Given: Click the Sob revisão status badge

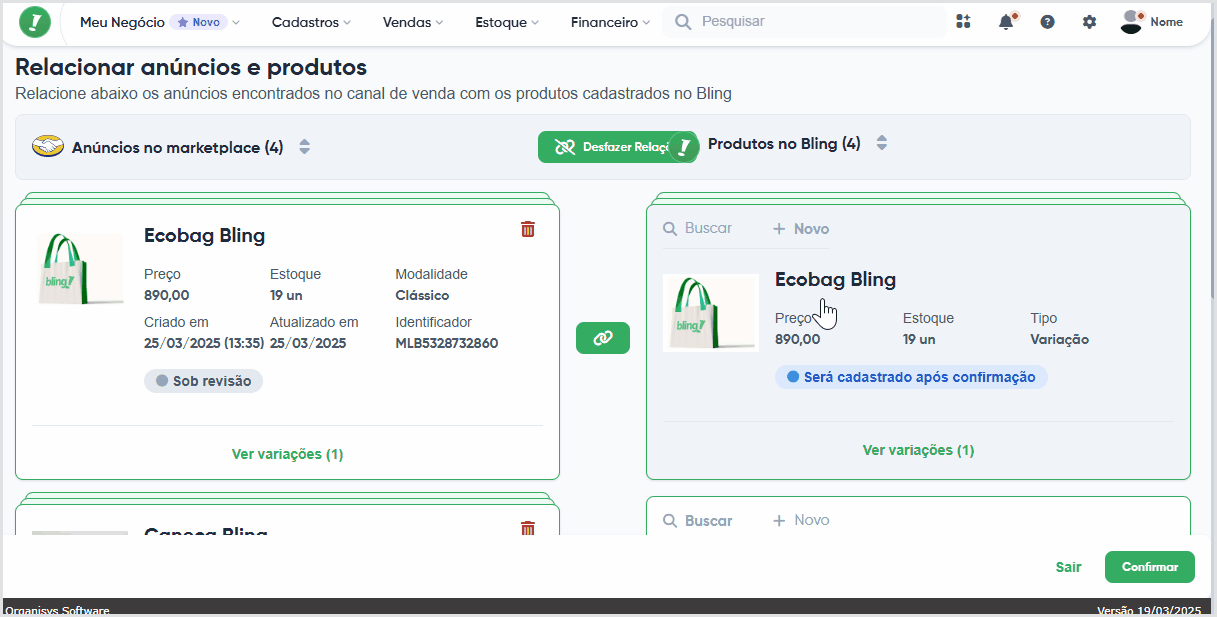Looking at the screenshot, I should coord(203,381).
